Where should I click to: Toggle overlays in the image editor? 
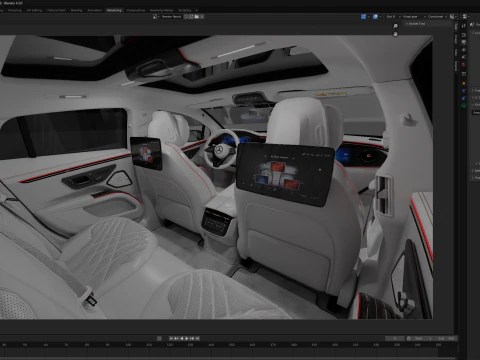(375, 17)
